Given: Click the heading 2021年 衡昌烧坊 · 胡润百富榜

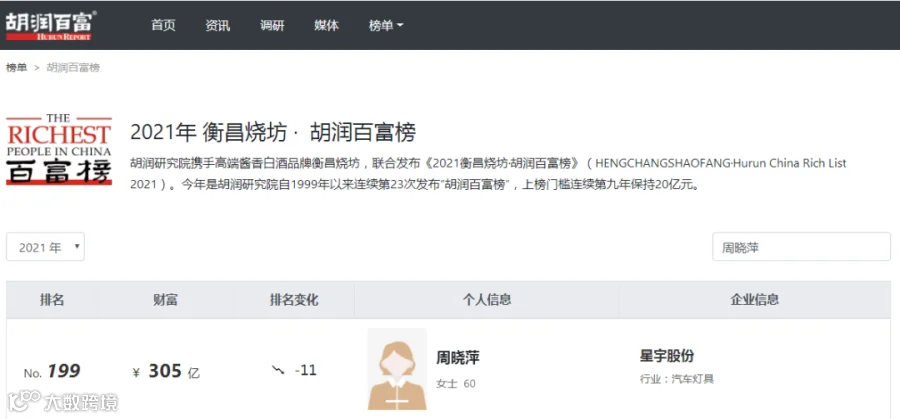Looking at the screenshot, I should [x=273, y=133].
